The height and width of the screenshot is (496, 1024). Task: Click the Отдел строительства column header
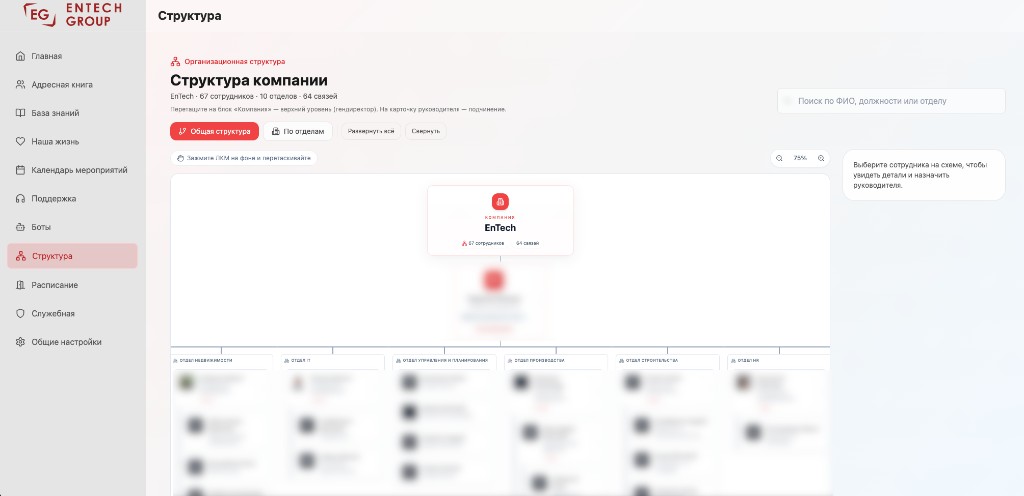point(667,360)
